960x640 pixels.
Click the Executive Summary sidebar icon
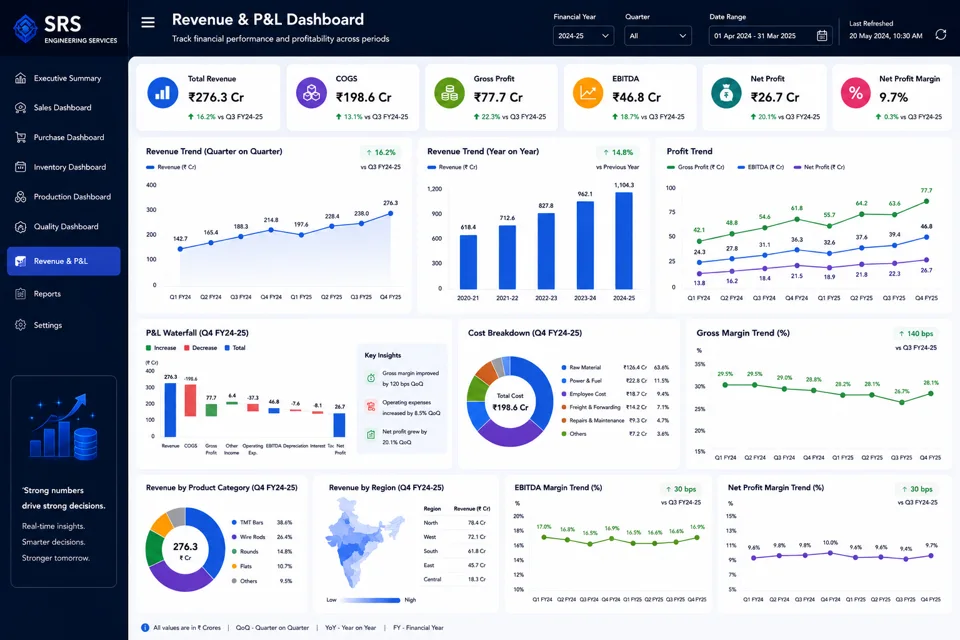(x=20, y=78)
